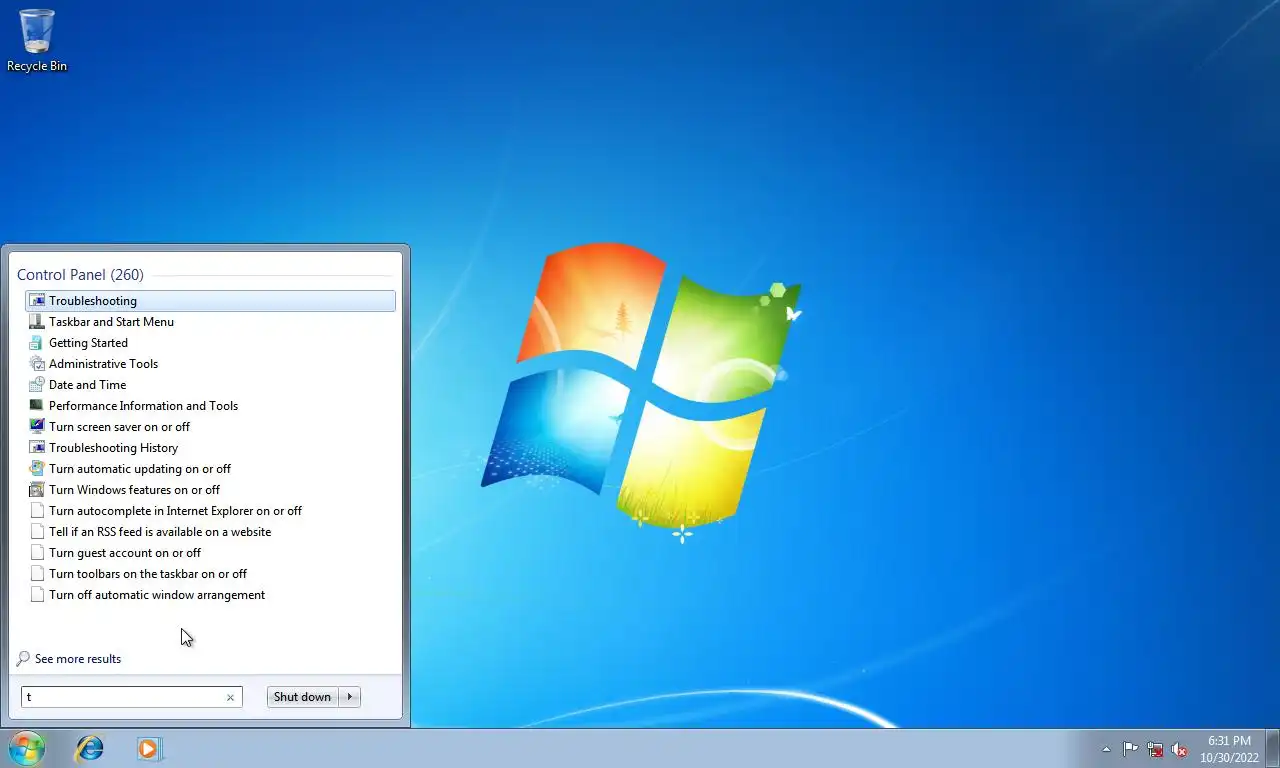Screen dimensions: 1280x768
Task: Click the network status tray icon
Action: 1155,749
